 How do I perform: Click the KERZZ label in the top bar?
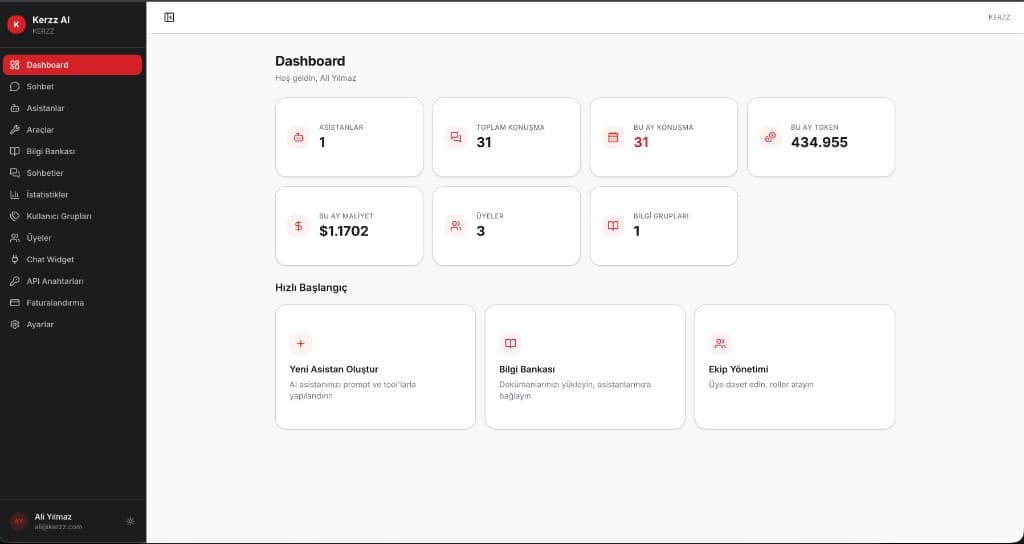tap(999, 18)
